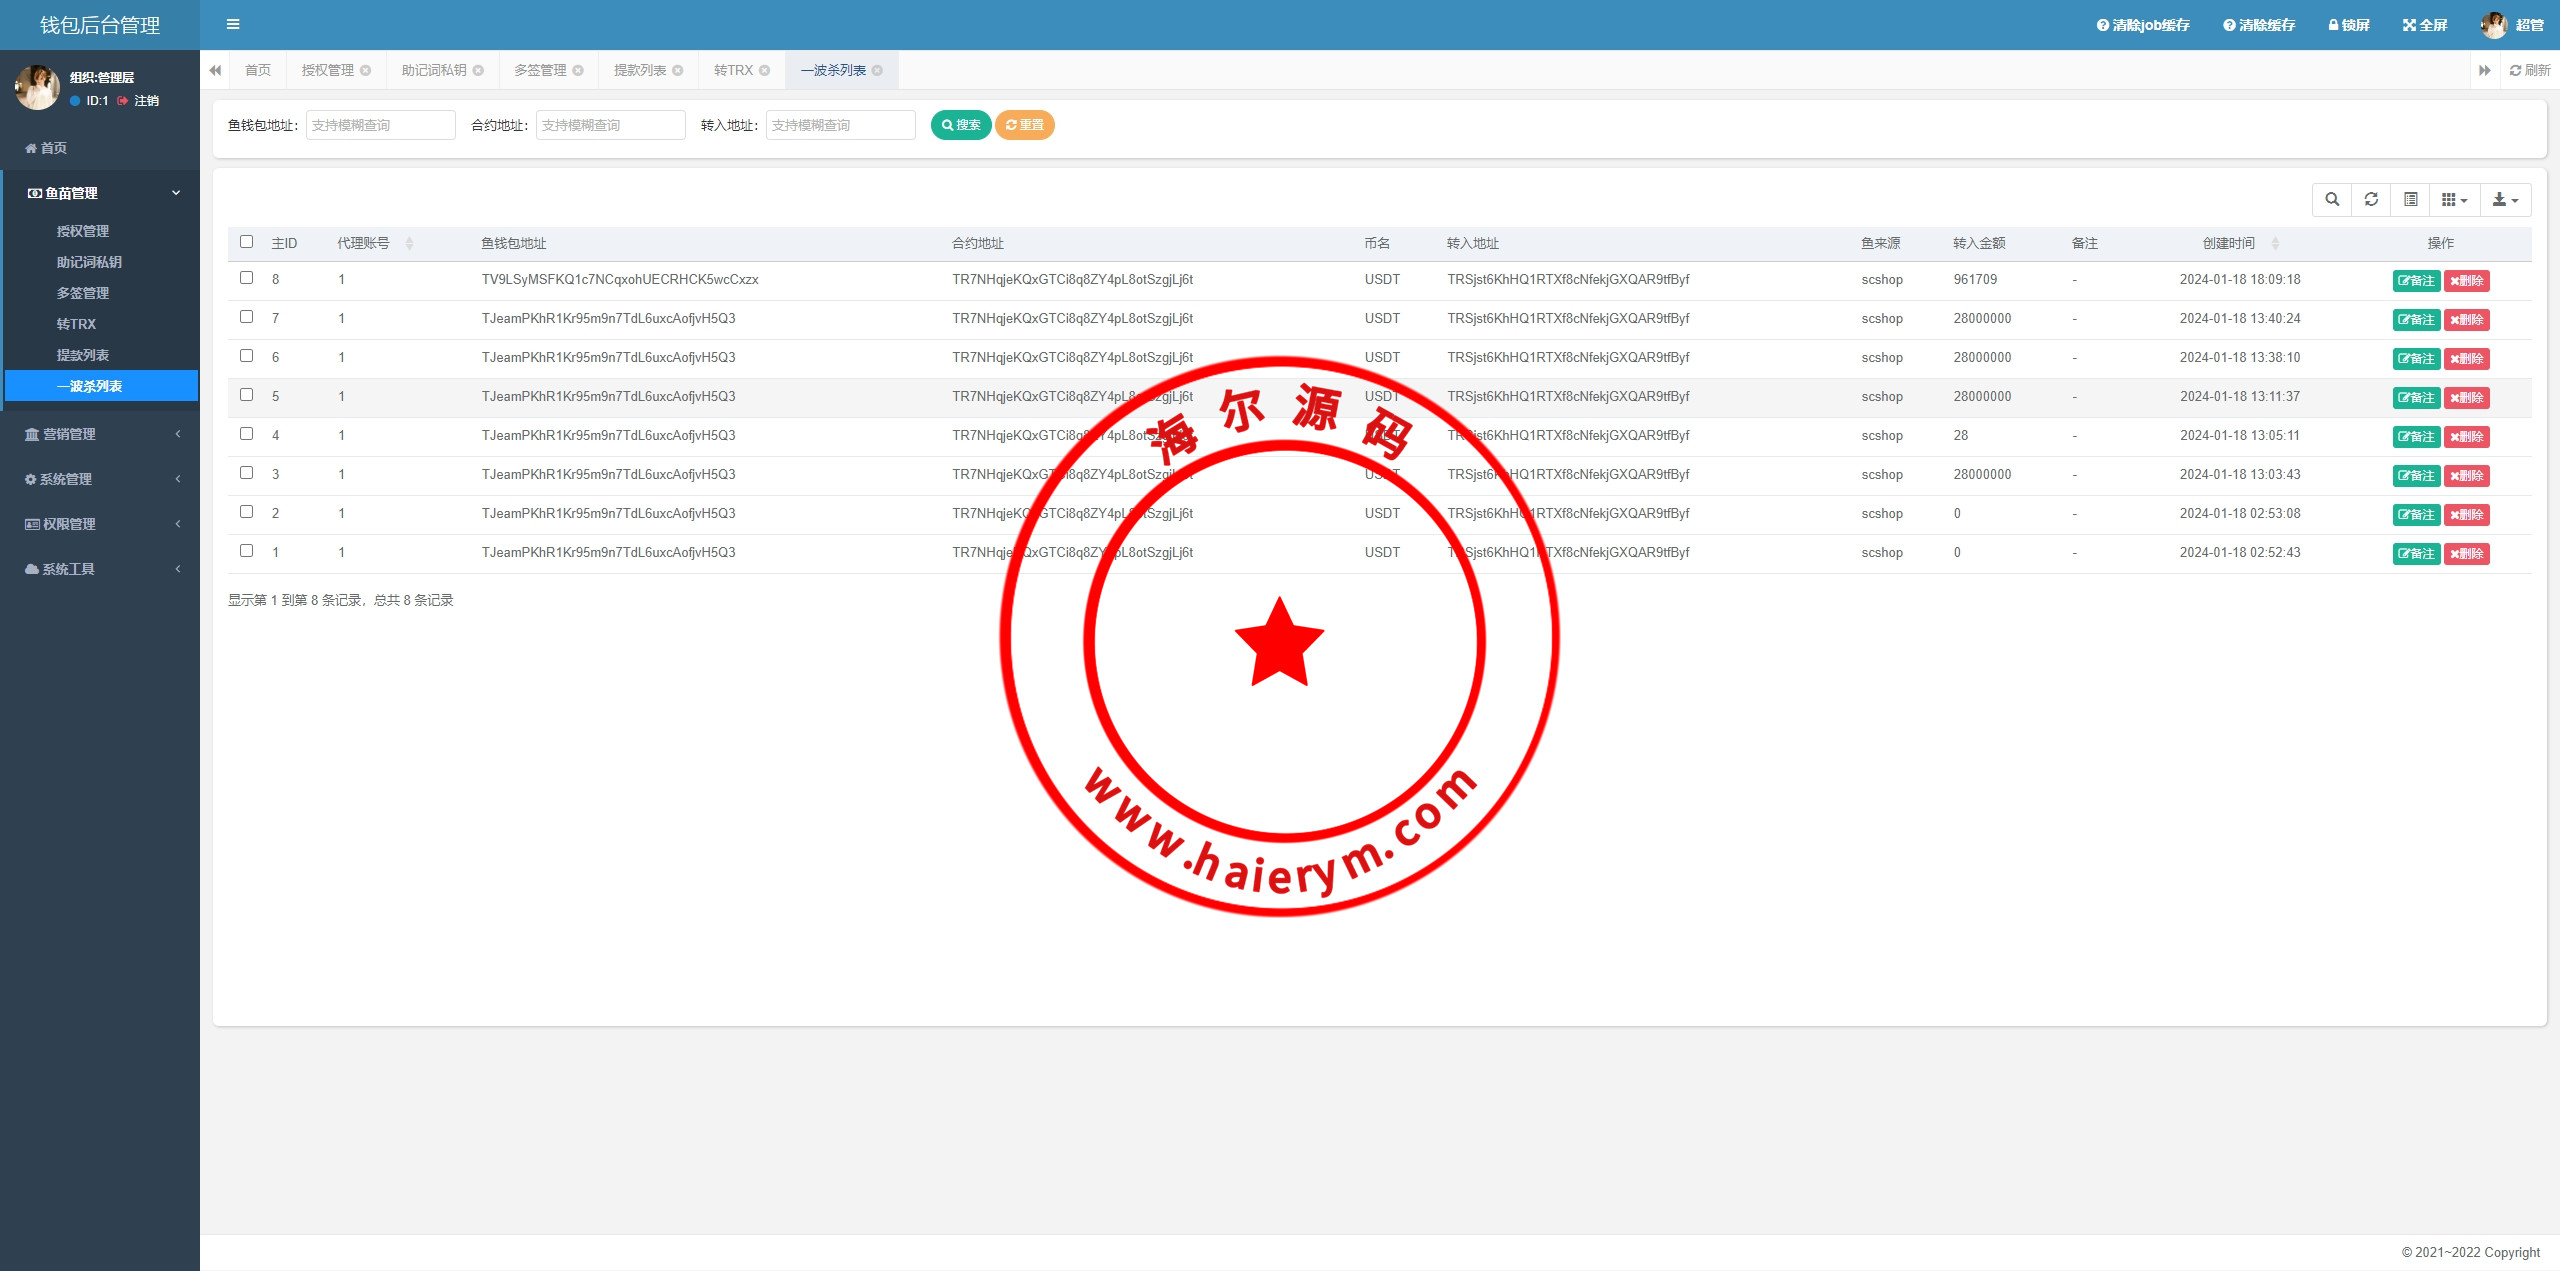This screenshot has height=1271, width=2560.
Task: Open 助记词私钥 in the sidebar
Action: [x=89, y=262]
